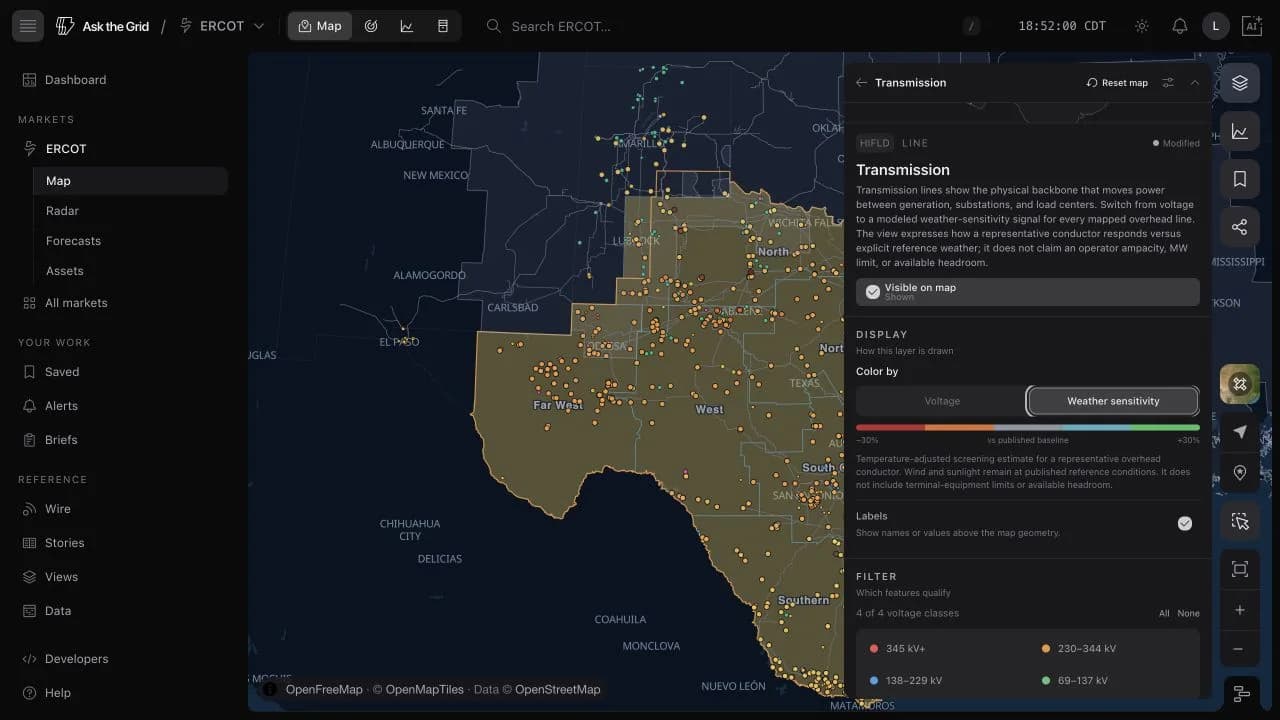Click the Ask the Grid logo
Screen dimensions: 1280x720
coord(103,26)
